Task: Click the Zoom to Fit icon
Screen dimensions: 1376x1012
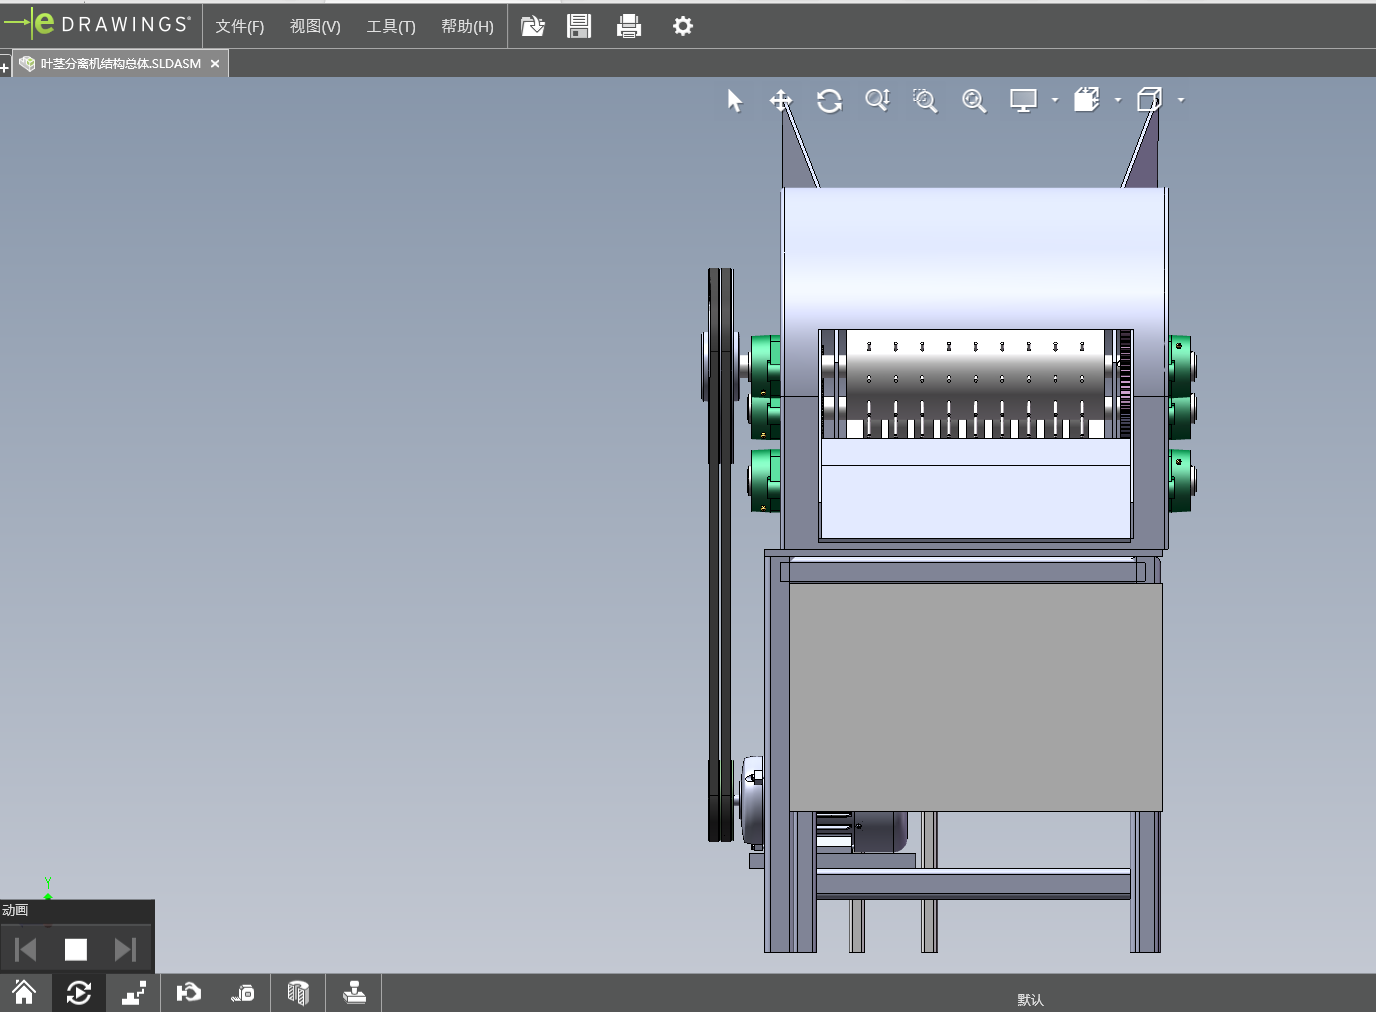Action: pyautogui.click(x=974, y=101)
